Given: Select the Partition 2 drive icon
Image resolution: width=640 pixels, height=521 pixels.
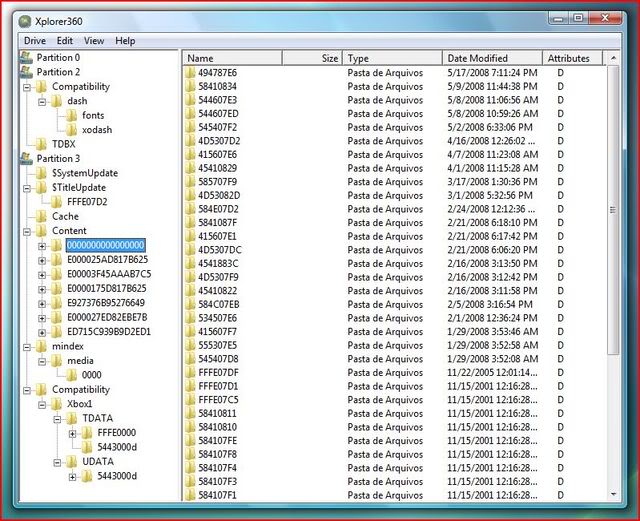Looking at the screenshot, I should [x=26, y=72].
